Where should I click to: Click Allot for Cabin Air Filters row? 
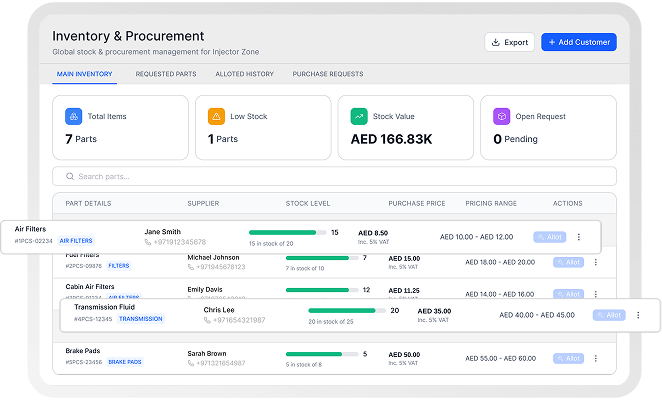pyautogui.click(x=568, y=294)
